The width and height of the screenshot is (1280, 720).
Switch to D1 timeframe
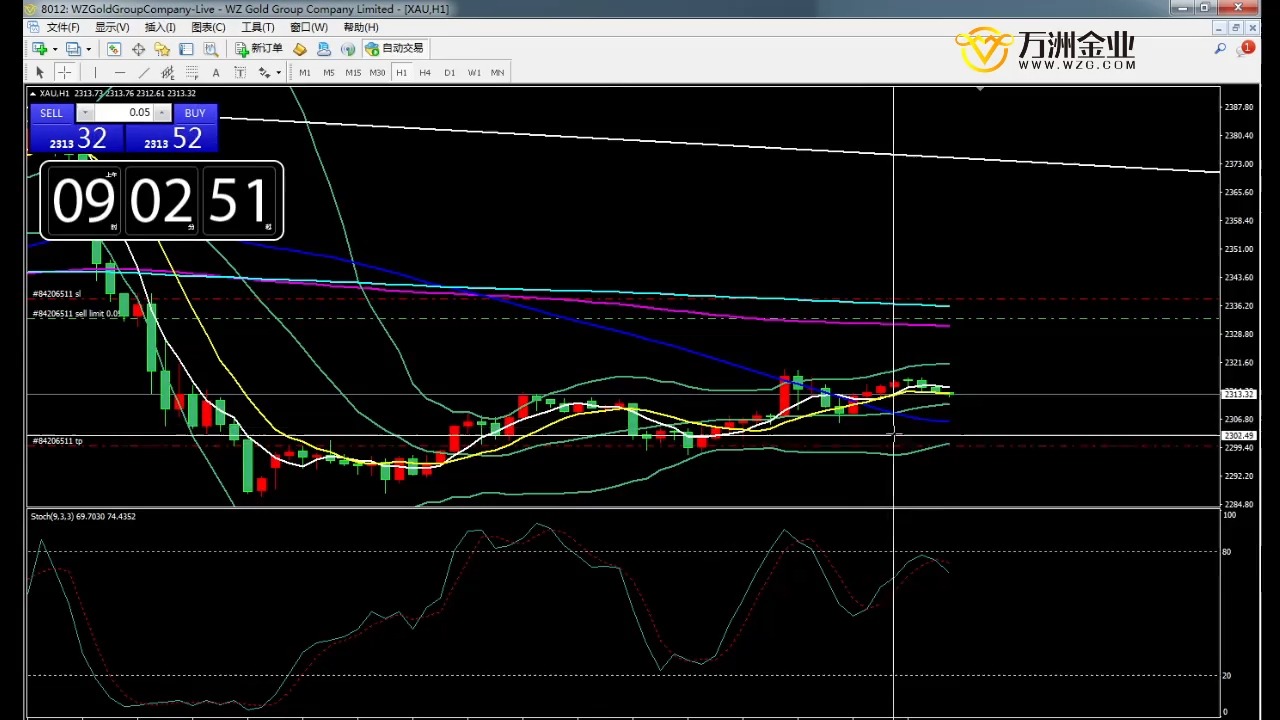(x=449, y=72)
